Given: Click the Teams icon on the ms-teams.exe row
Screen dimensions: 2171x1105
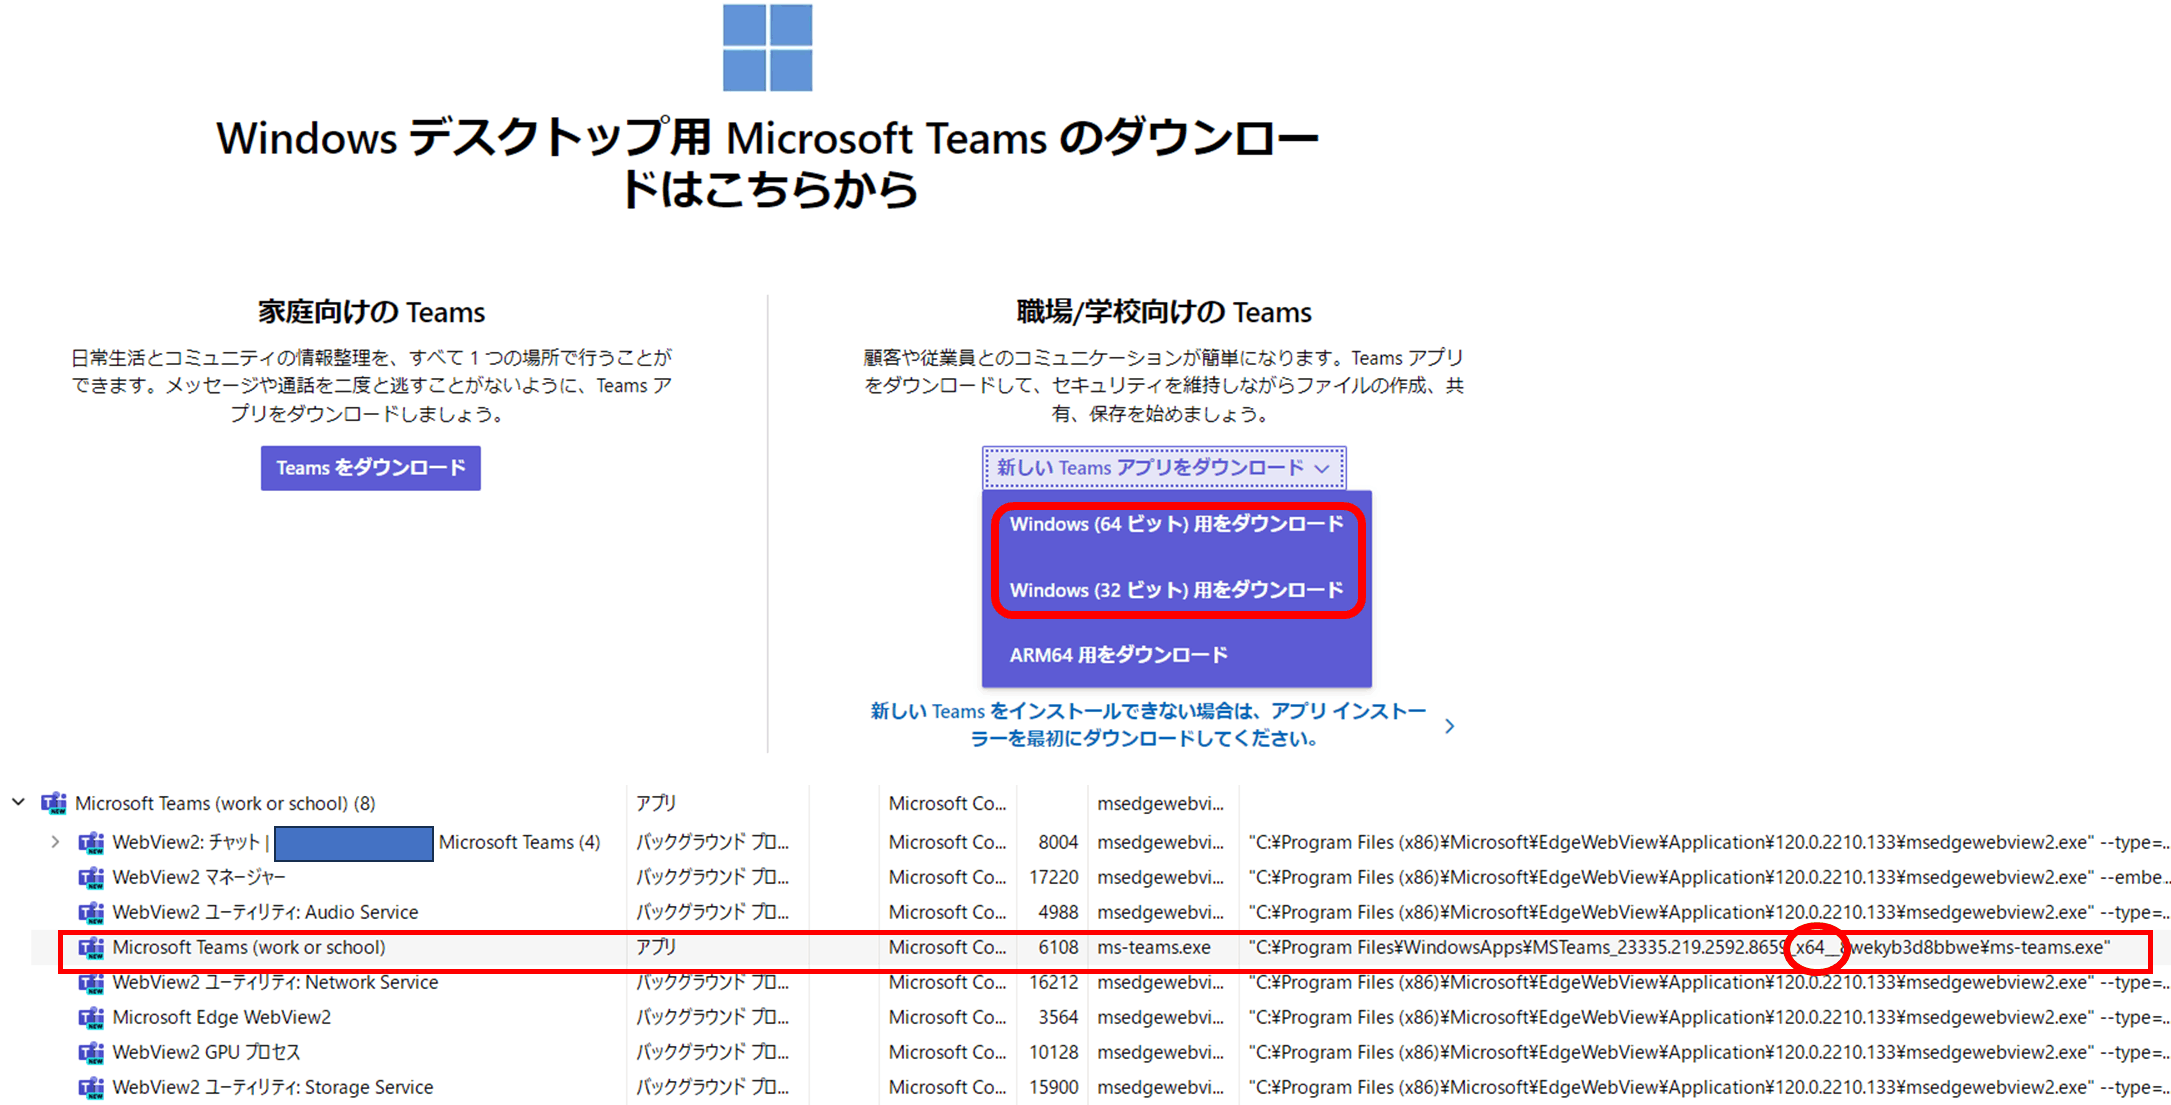Looking at the screenshot, I should click(91, 947).
